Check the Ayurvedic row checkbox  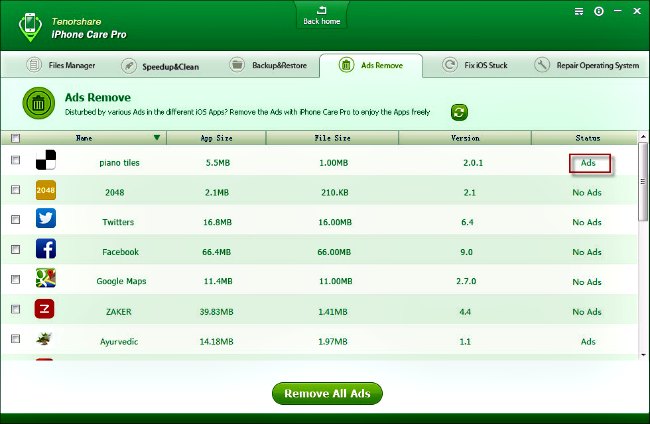(15, 339)
